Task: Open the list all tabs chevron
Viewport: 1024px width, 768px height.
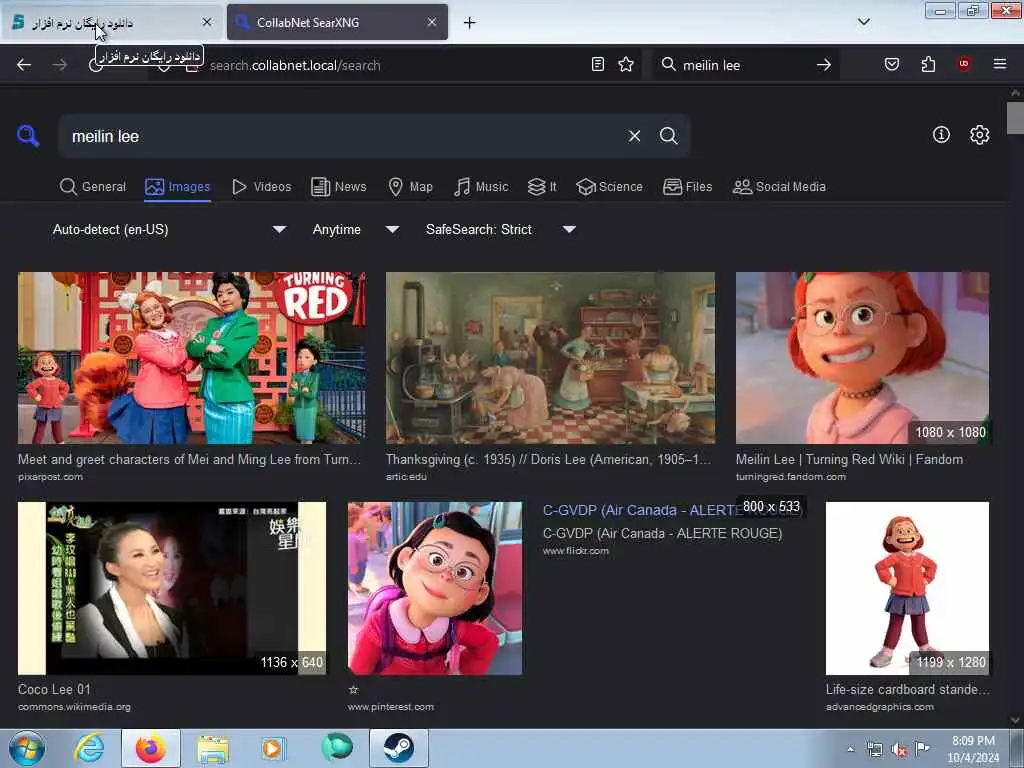Action: pos(863,22)
